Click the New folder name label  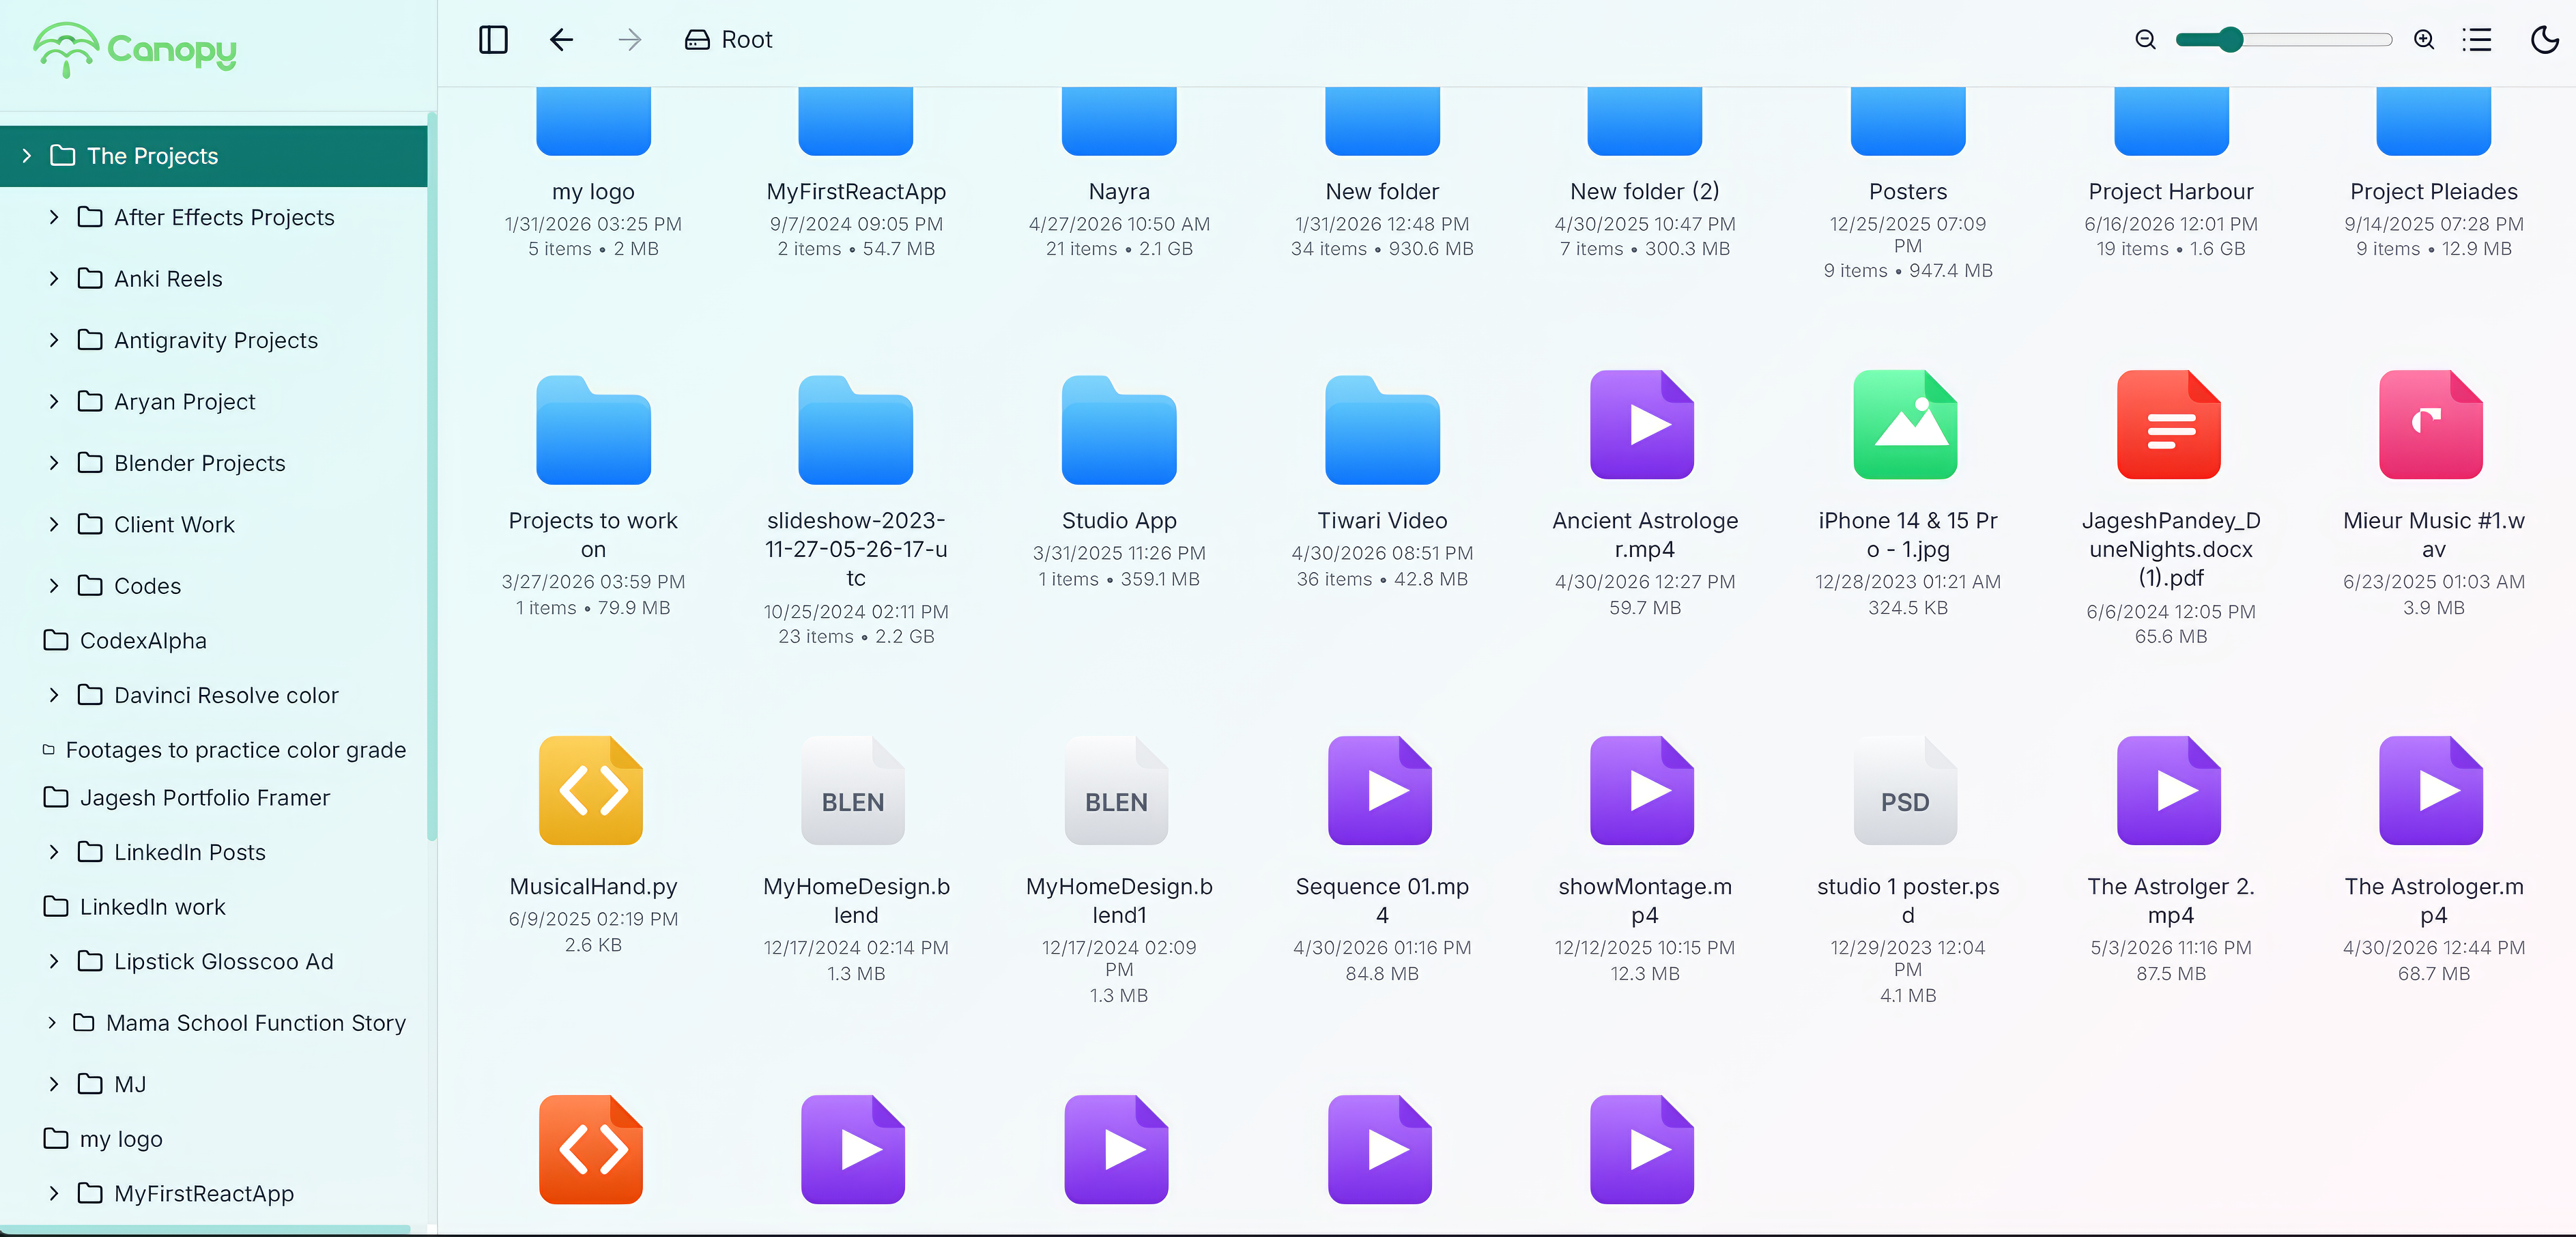tap(1382, 191)
